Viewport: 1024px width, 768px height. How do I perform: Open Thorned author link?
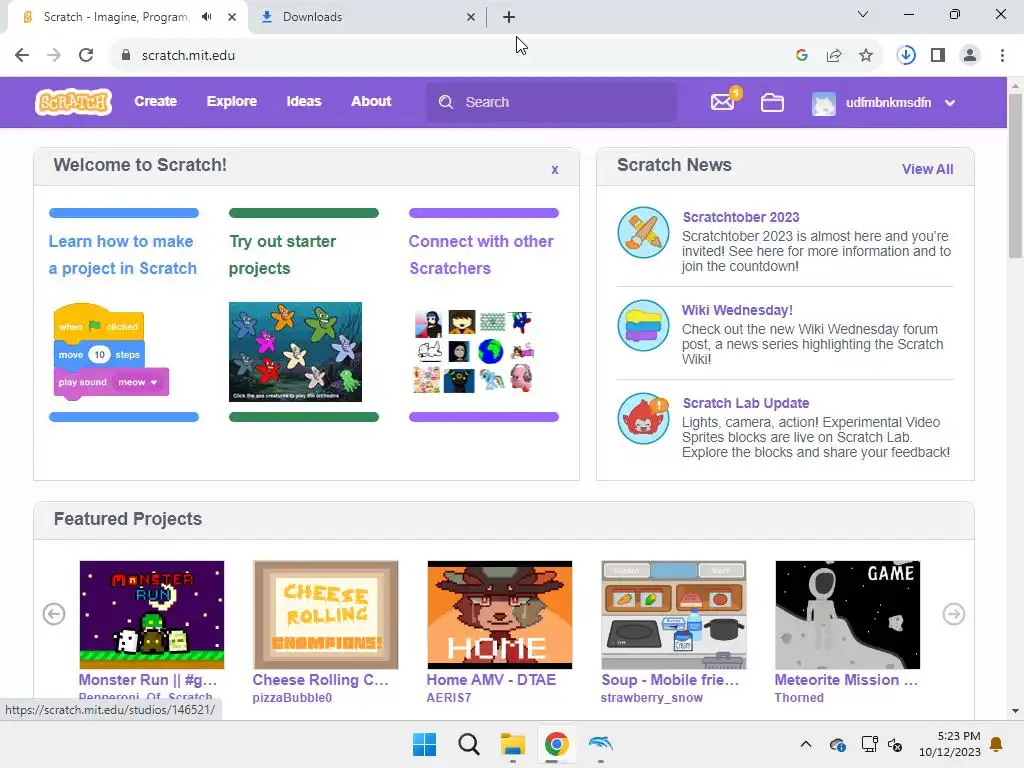[799, 697]
